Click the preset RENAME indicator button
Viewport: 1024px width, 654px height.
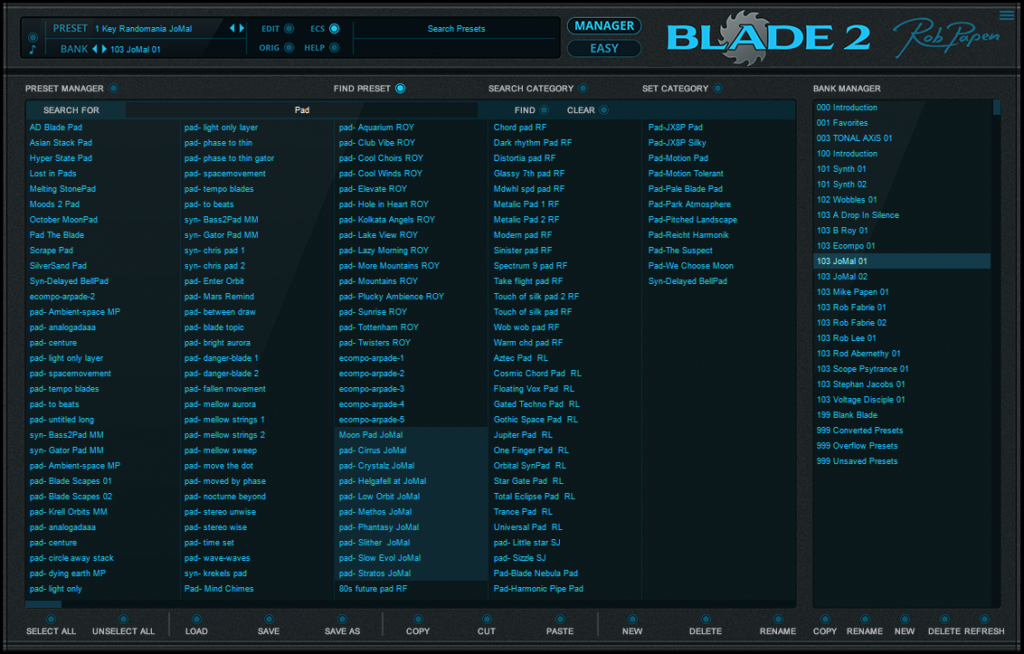[x=778, y=619]
